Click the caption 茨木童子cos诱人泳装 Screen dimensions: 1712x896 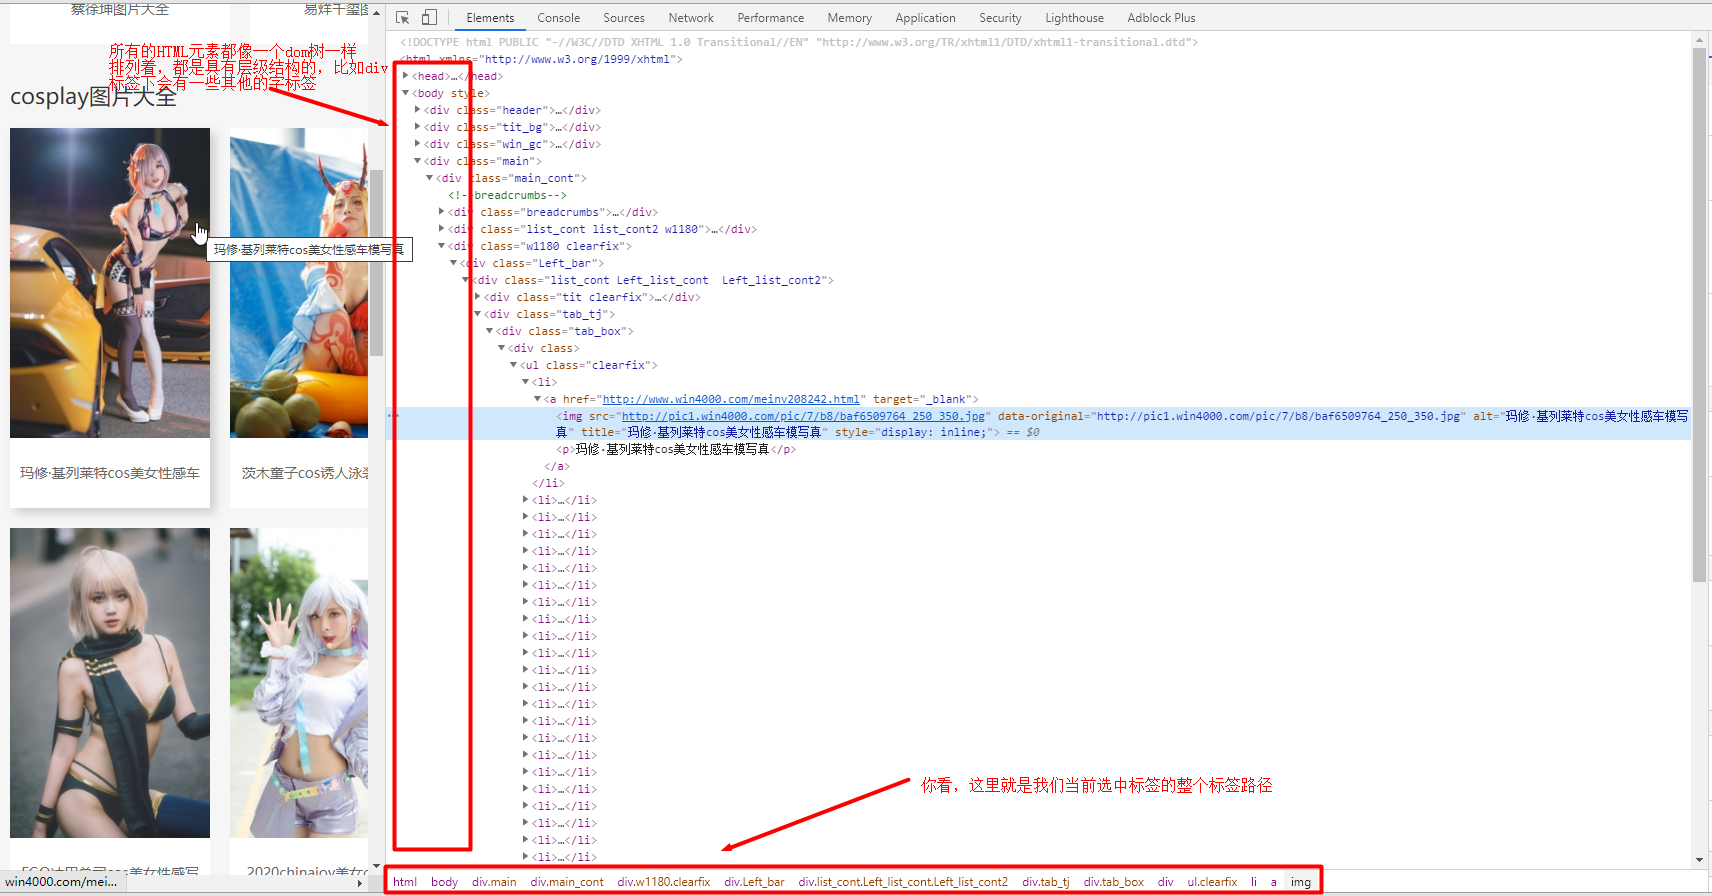pyautogui.click(x=305, y=473)
